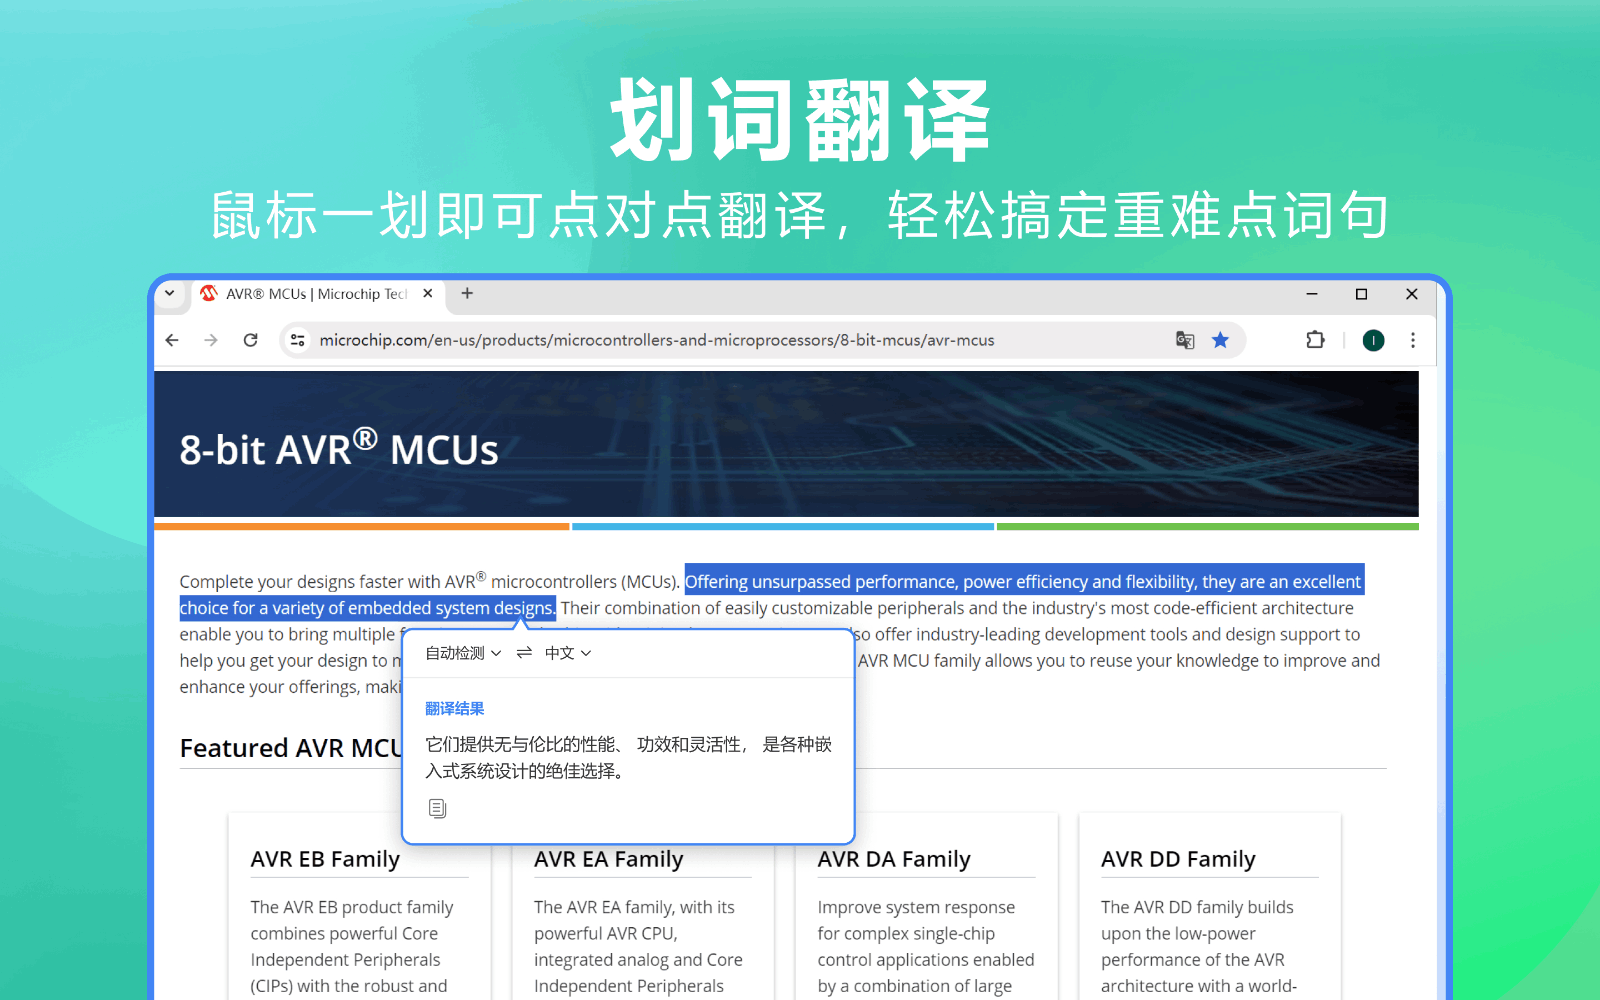Copy the translation result icon
Viewport: 1600px width, 1000px height.
pyautogui.click(x=437, y=808)
